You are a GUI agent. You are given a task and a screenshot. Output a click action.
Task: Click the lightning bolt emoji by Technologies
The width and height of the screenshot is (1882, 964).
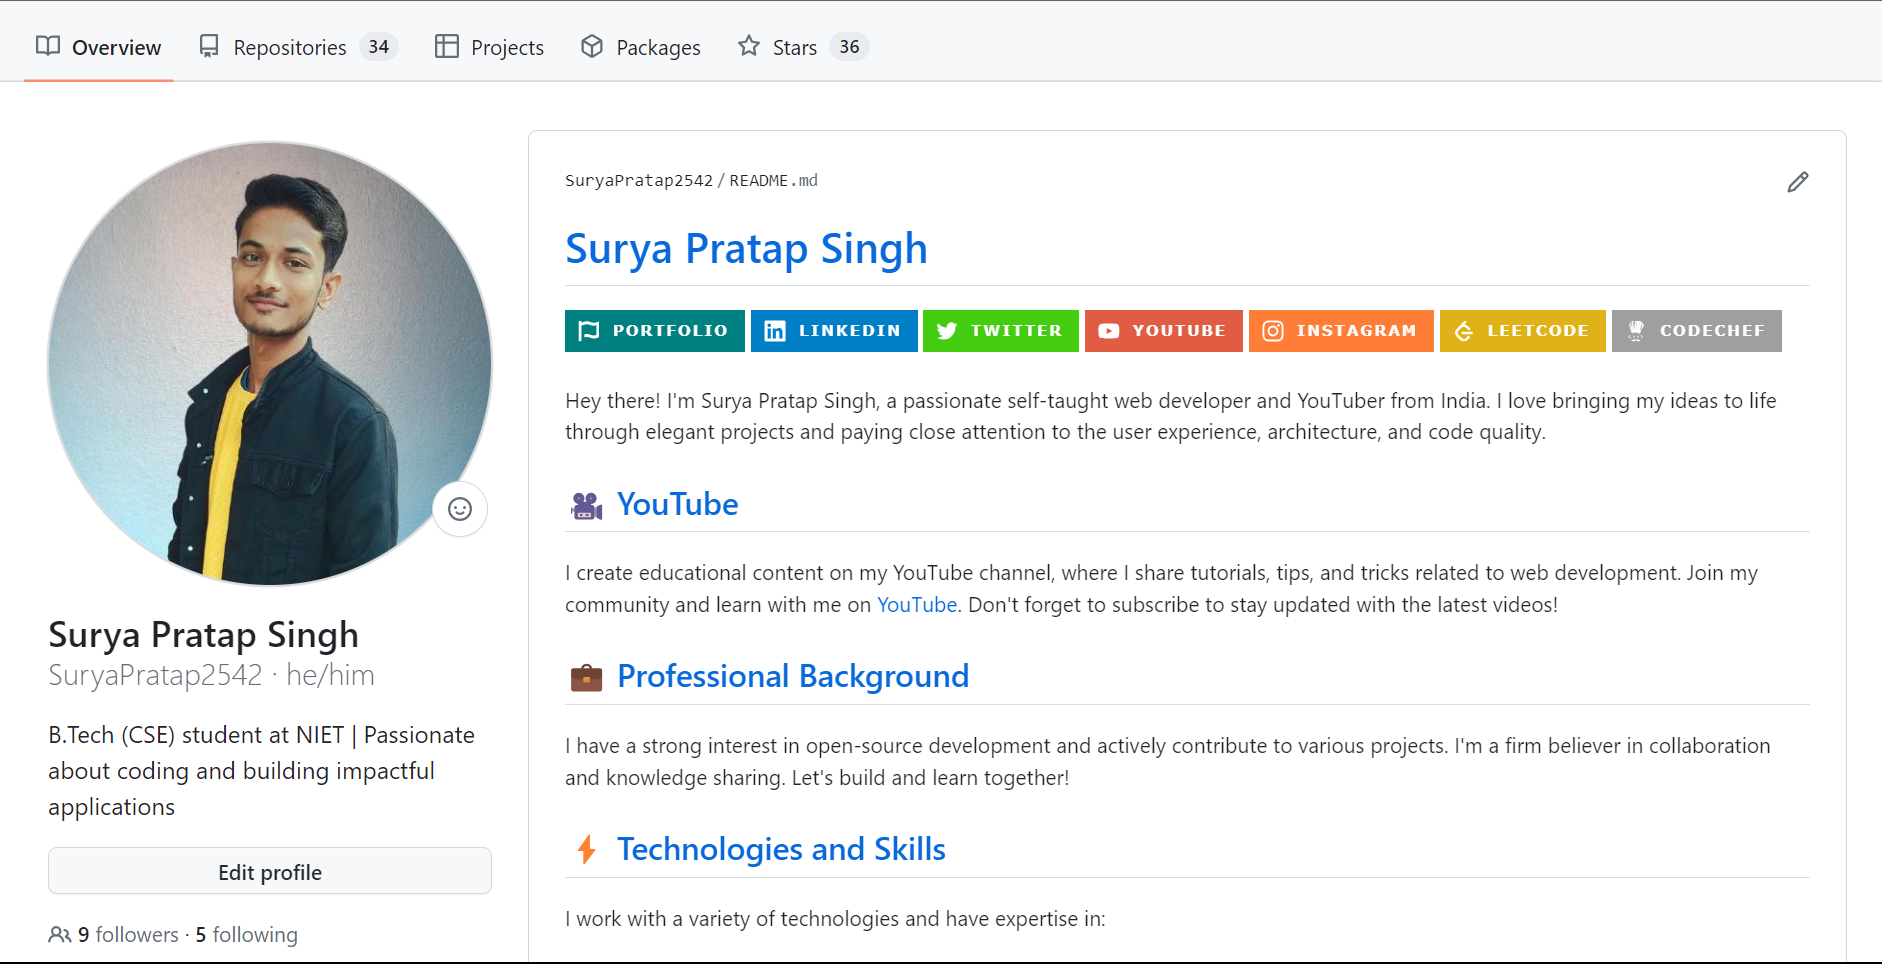[587, 850]
